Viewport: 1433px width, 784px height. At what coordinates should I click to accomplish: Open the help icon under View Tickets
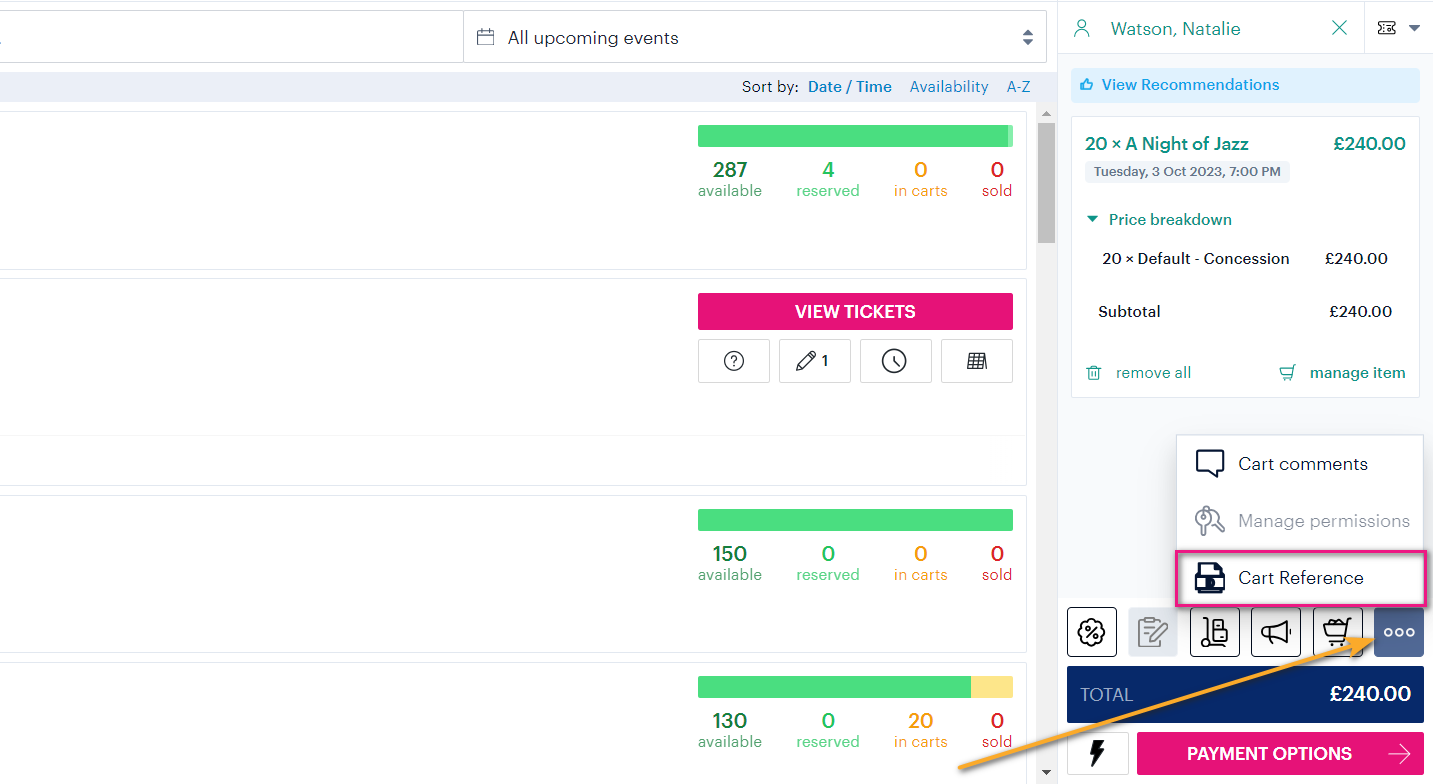(x=733, y=360)
